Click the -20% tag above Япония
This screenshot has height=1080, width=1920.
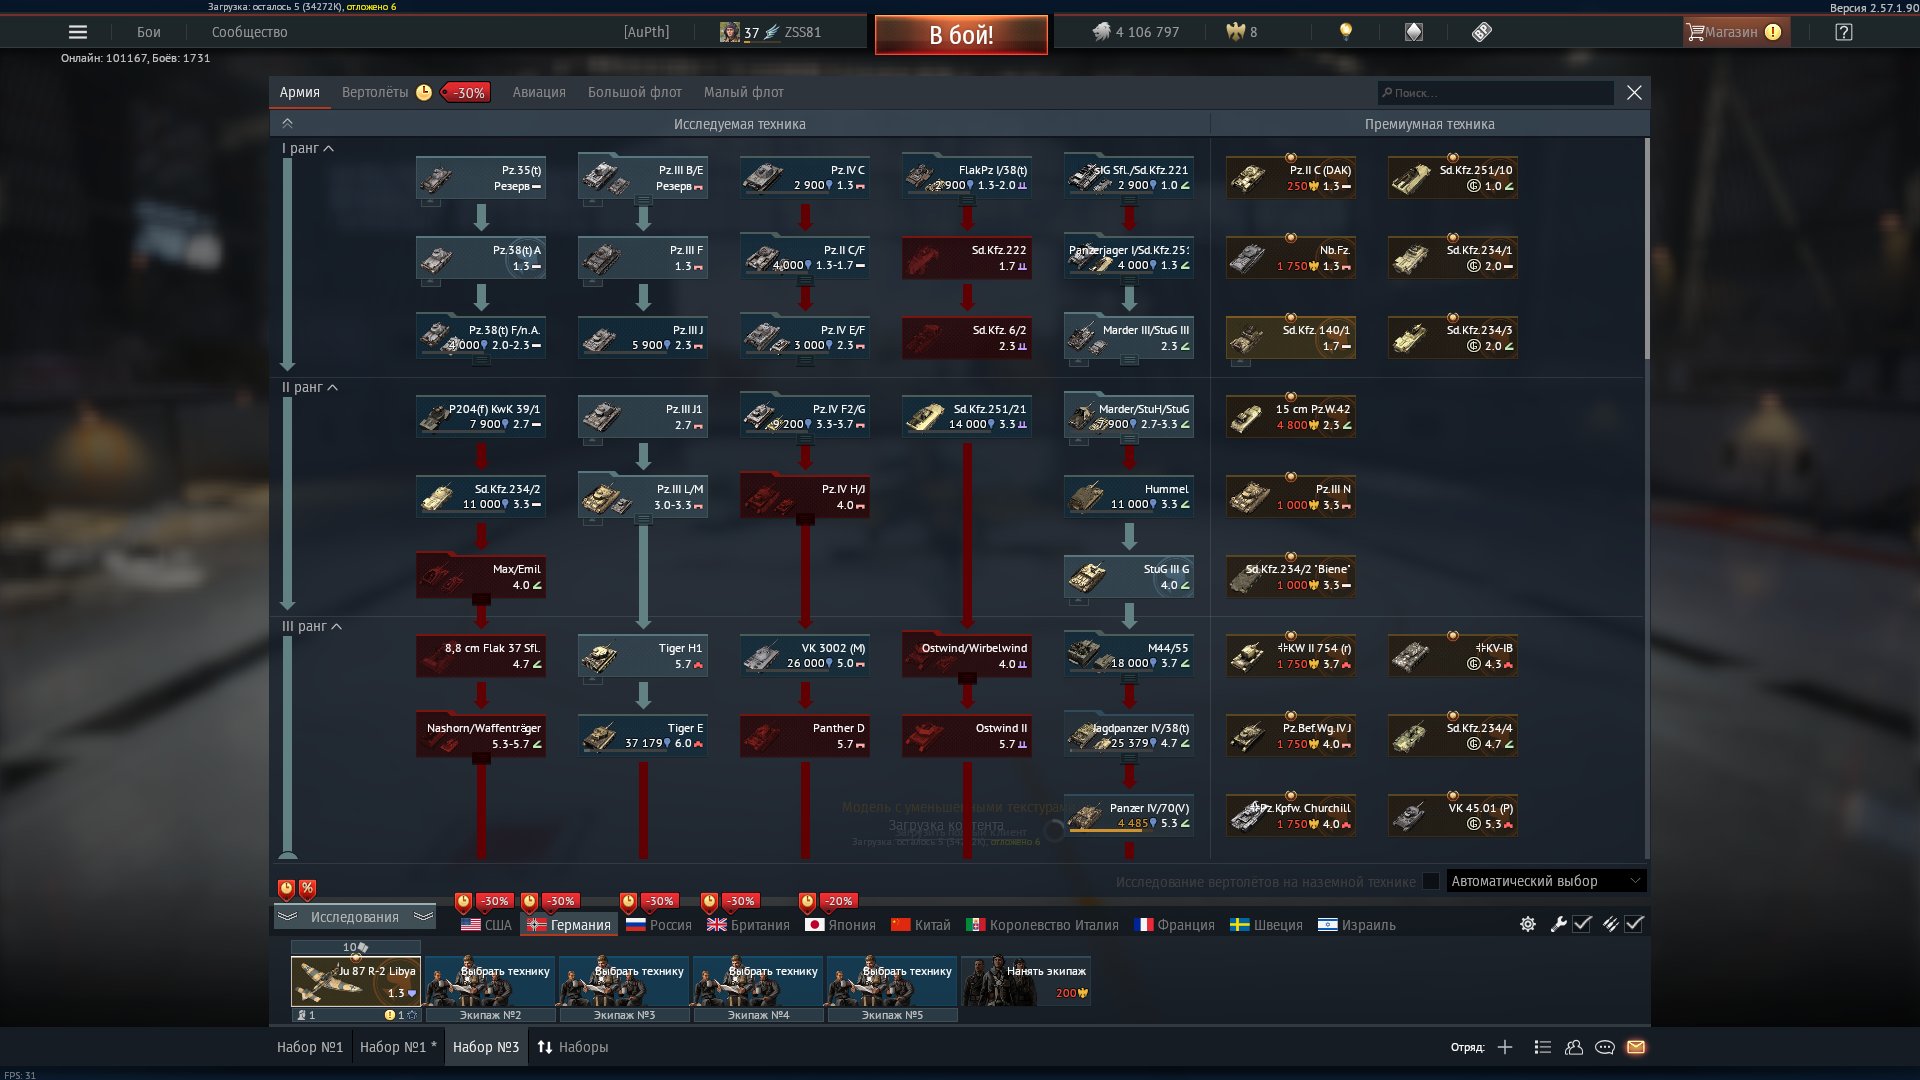[838, 901]
